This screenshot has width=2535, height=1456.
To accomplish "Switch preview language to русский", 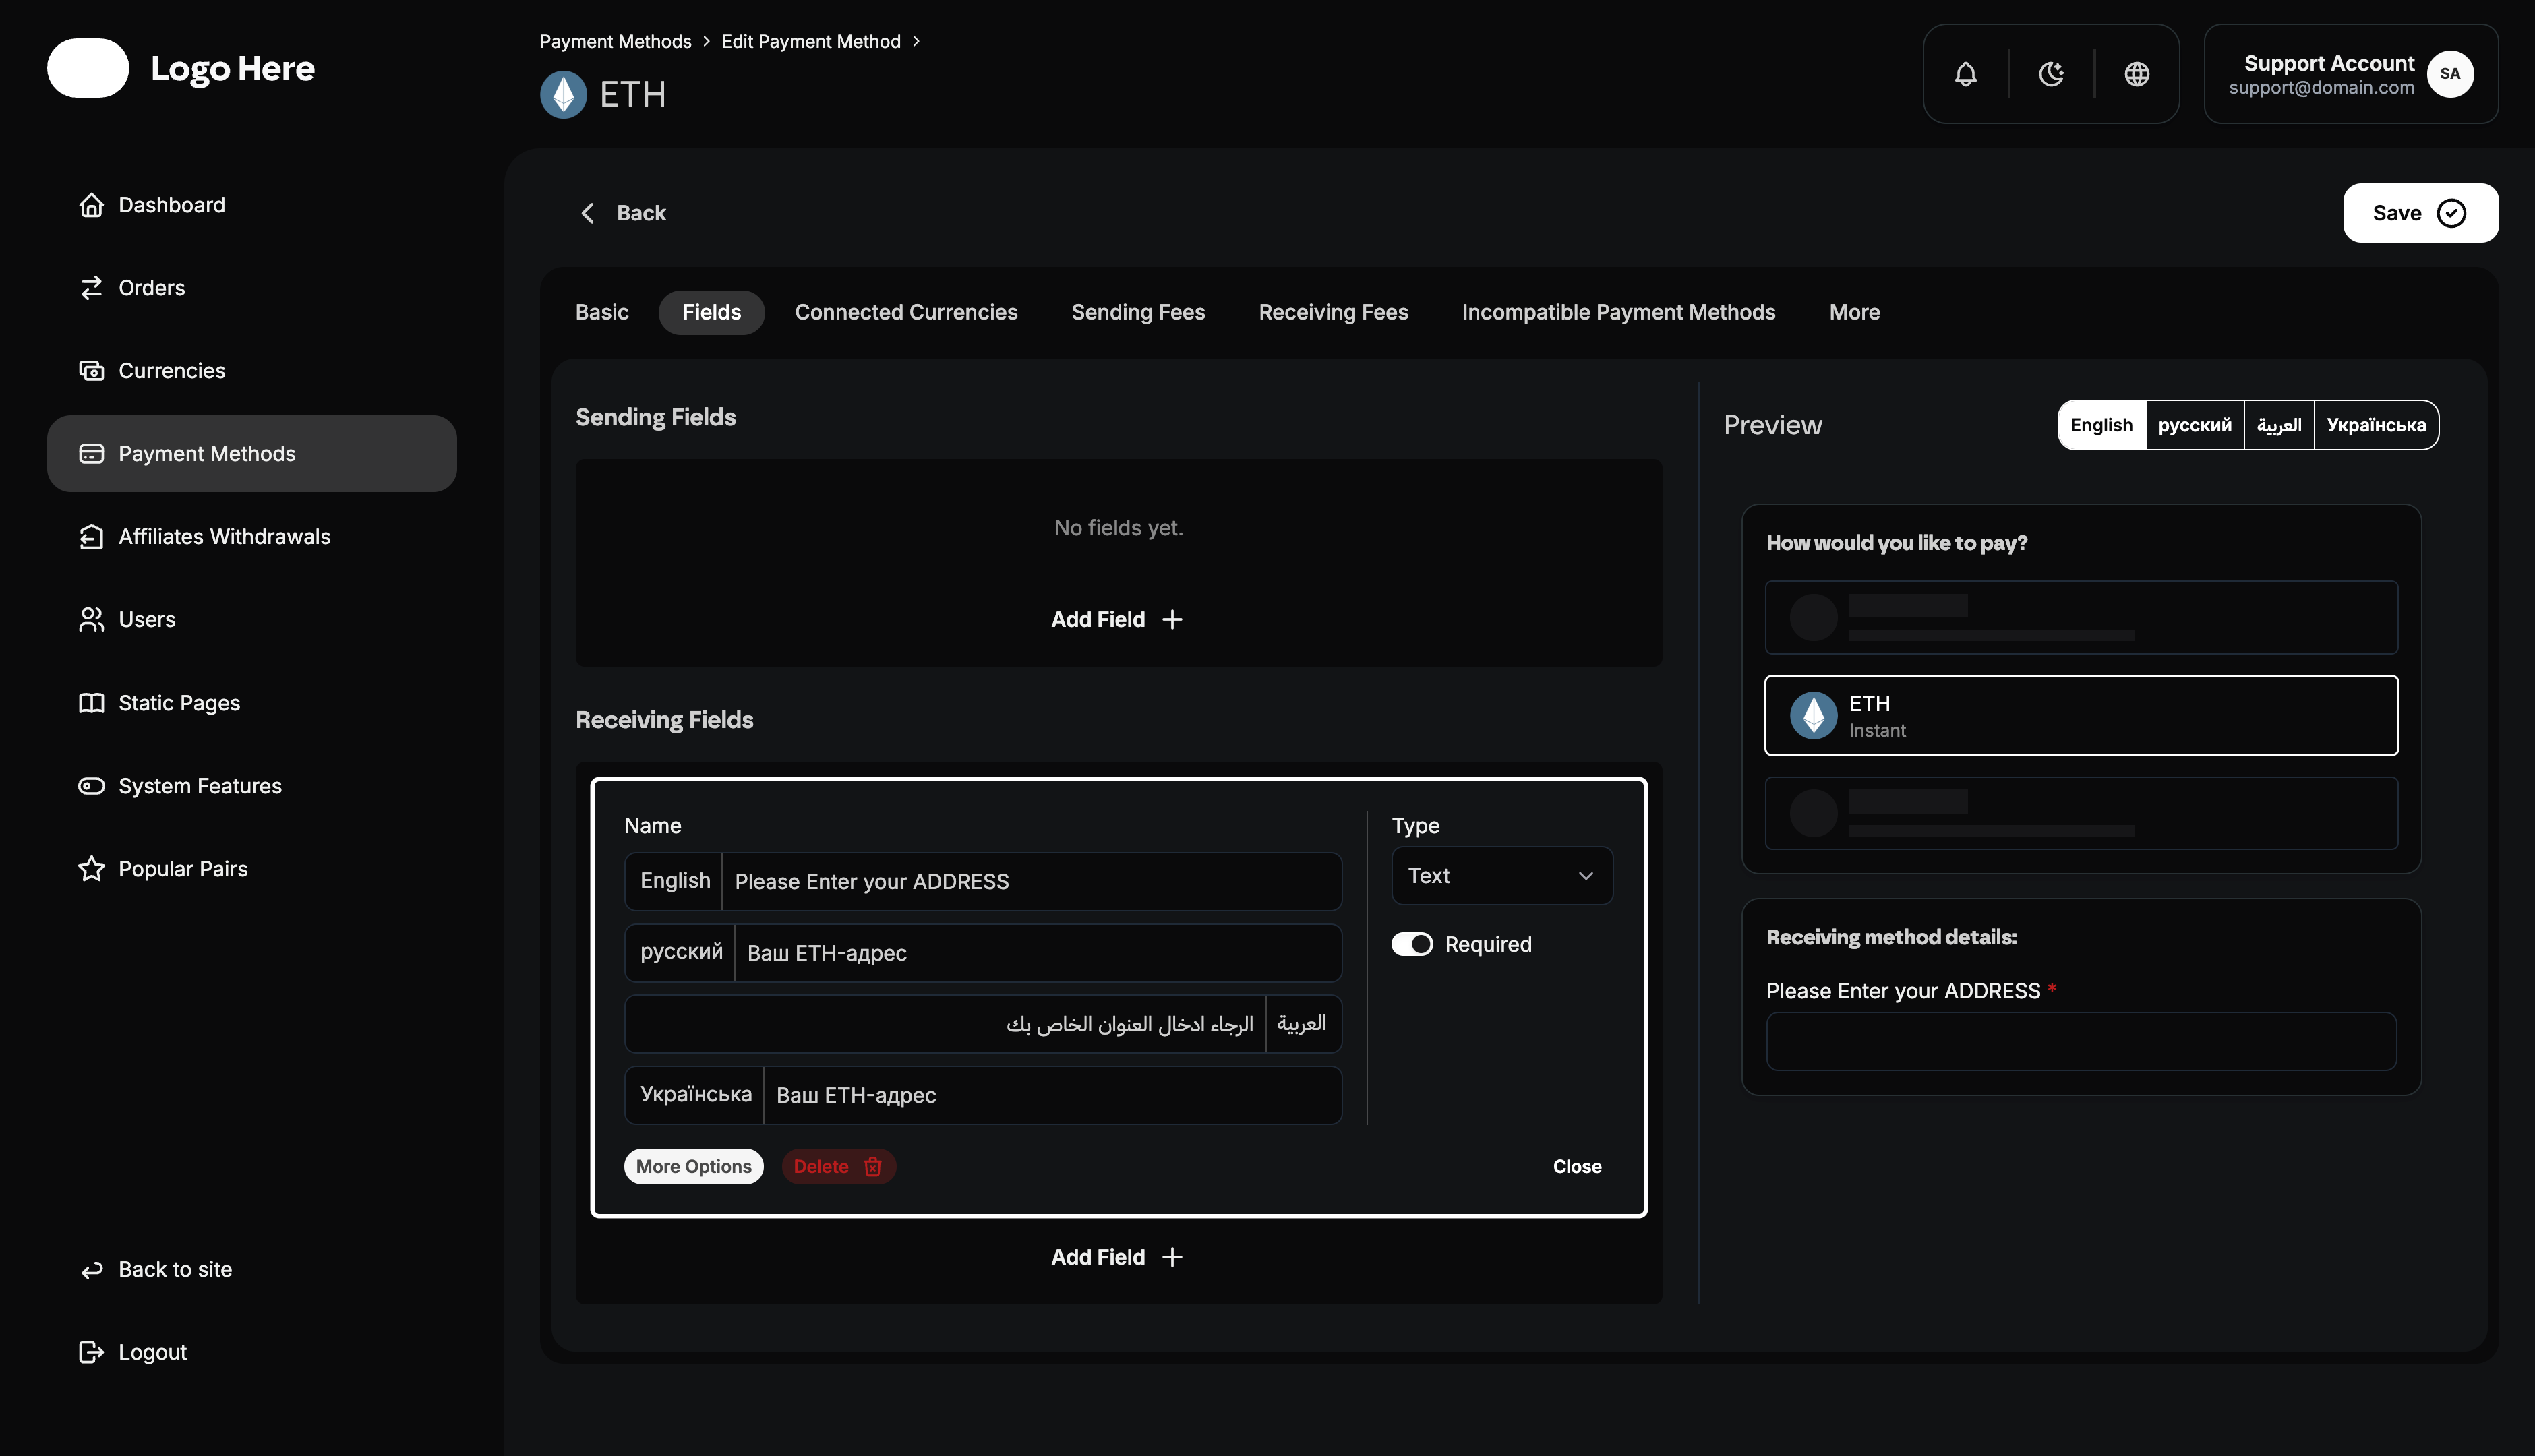I will coord(2195,424).
